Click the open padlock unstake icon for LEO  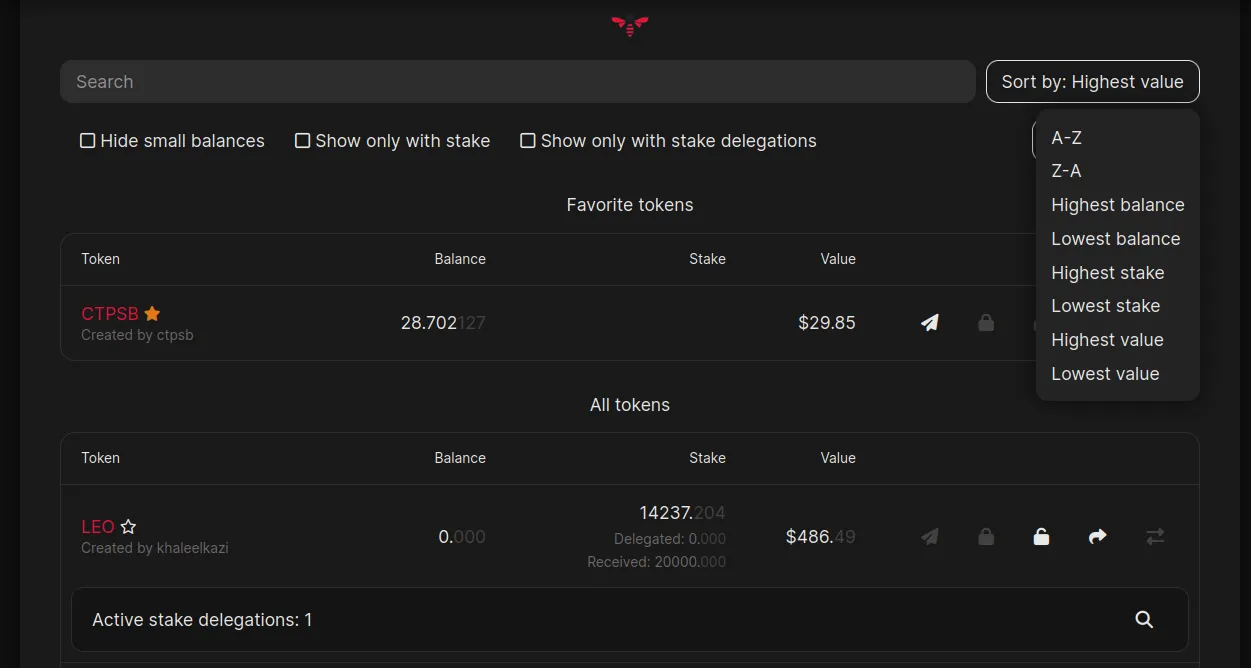(x=1041, y=536)
